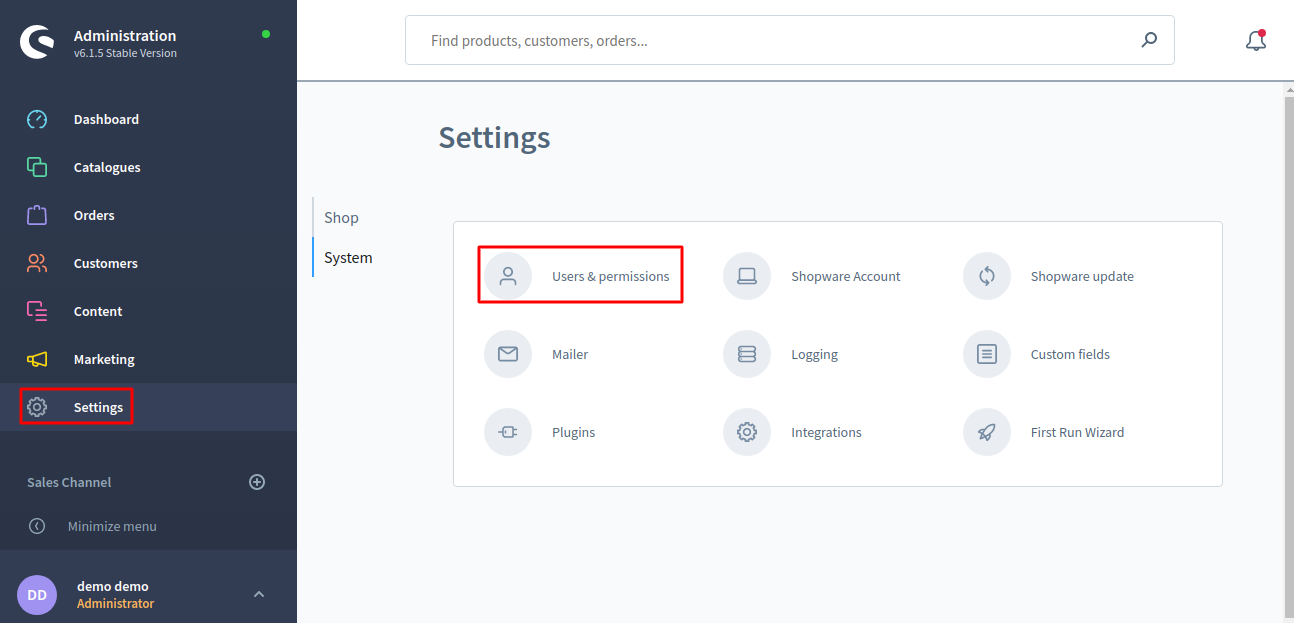Image resolution: width=1294 pixels, height=623 pixels.
Task: Open First Run Wizard link
Action: 1077,432
